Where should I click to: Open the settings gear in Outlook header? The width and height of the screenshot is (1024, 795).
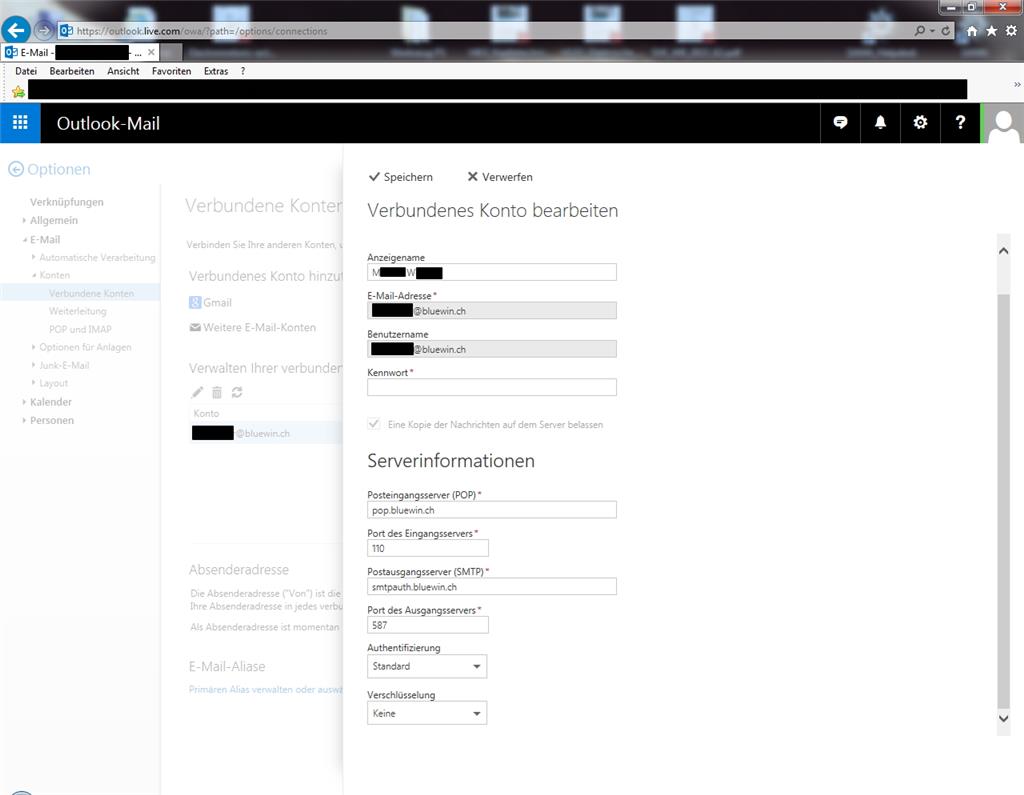(920, 123)
